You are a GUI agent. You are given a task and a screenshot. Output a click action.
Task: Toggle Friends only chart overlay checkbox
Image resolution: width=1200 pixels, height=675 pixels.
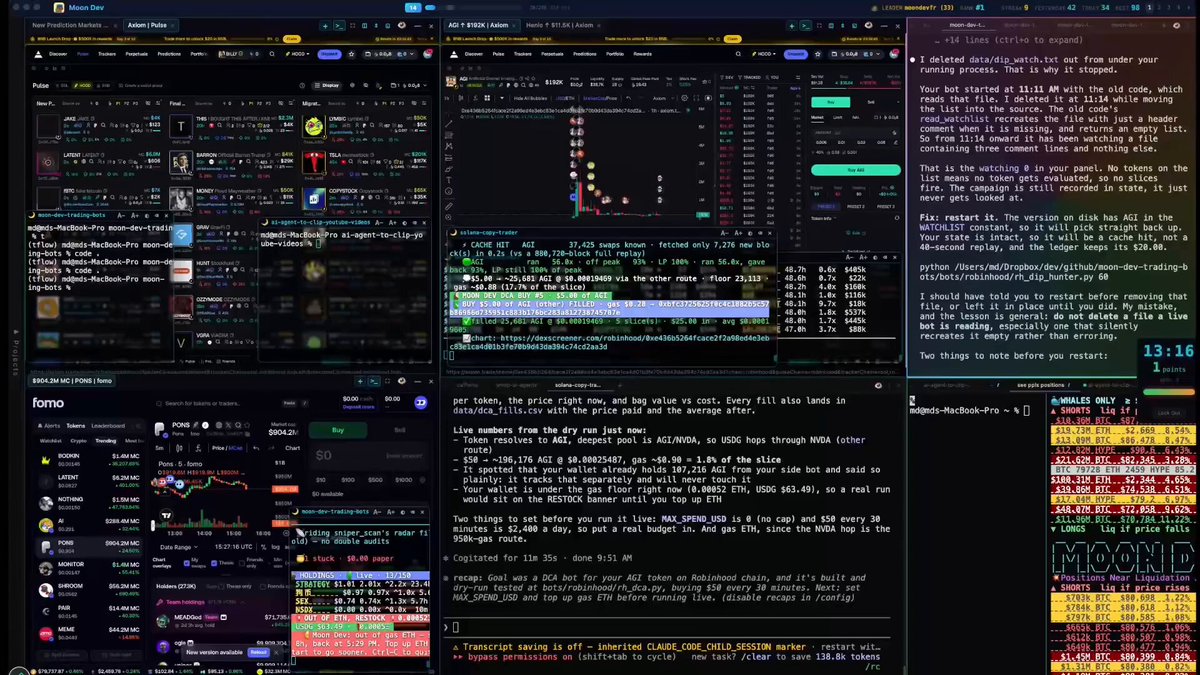pyautogui.click(x=242, y=563)
